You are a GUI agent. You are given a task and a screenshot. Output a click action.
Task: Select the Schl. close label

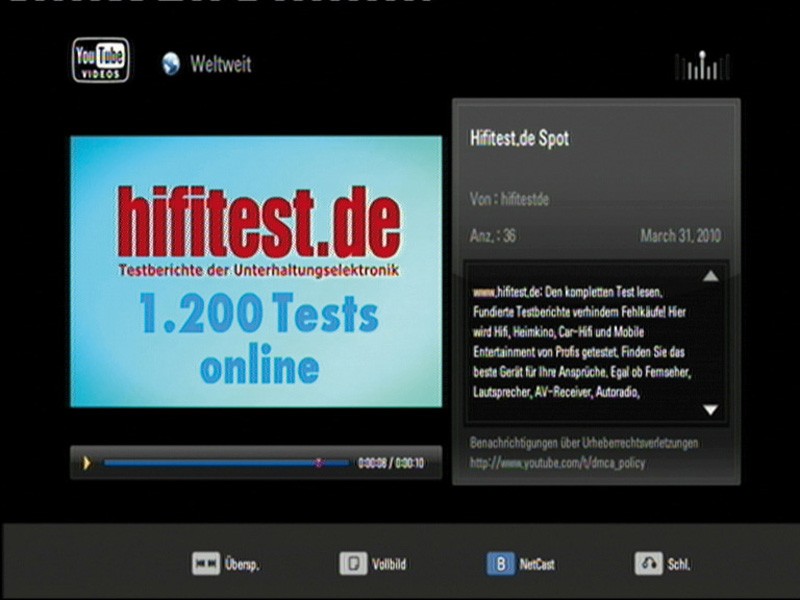coord(679,564)
